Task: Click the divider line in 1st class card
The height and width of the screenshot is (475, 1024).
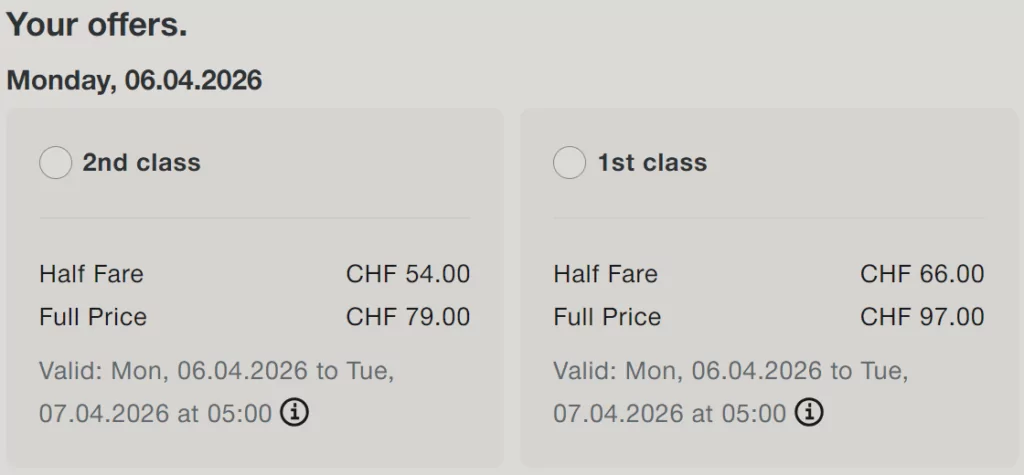Action: (x=768, y=217)
